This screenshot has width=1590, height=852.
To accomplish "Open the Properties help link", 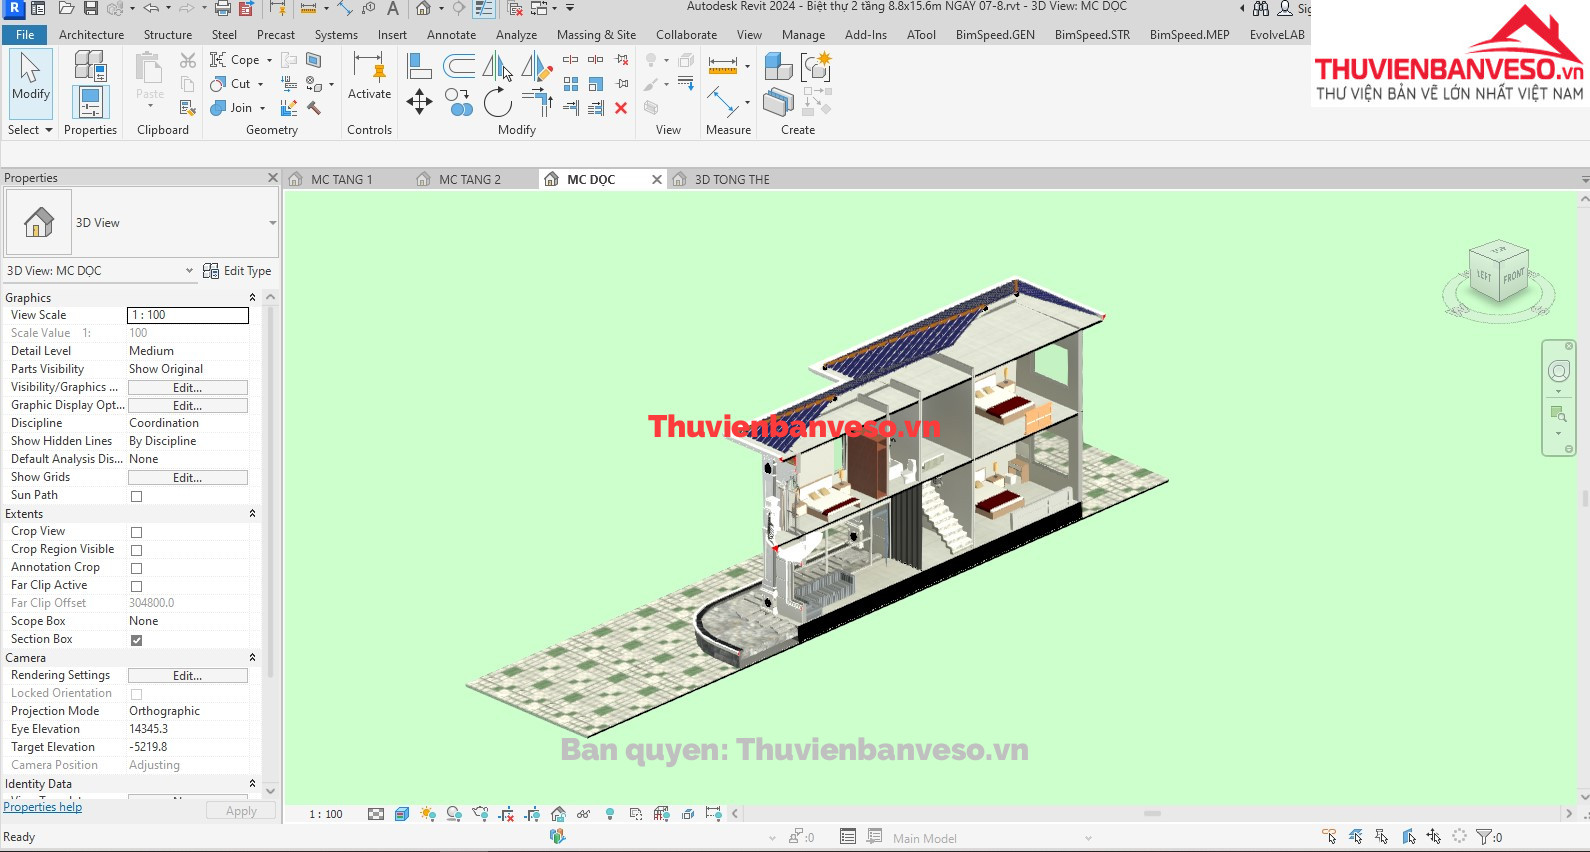I will (43, 807).
